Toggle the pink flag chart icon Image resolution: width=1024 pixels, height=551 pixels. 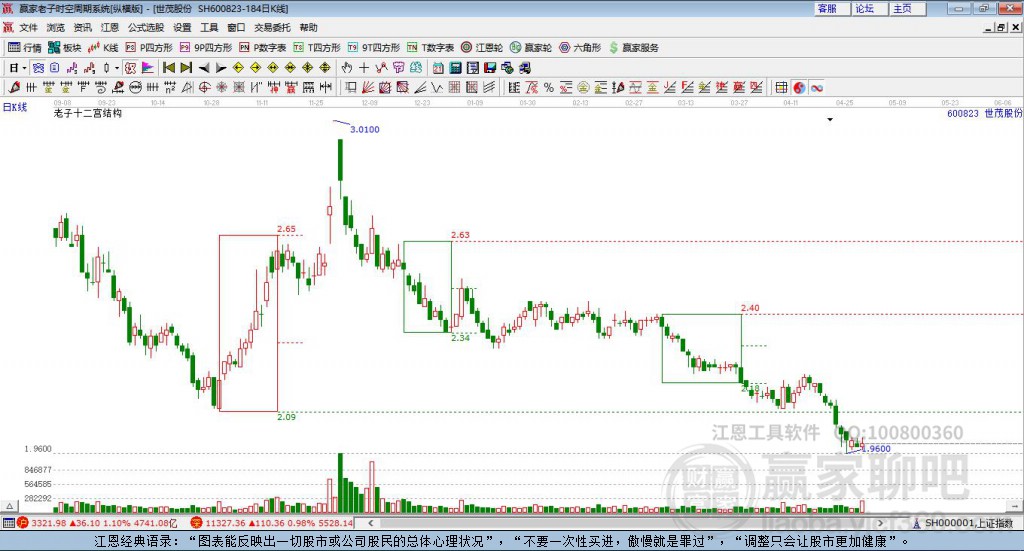coord(148,68)
